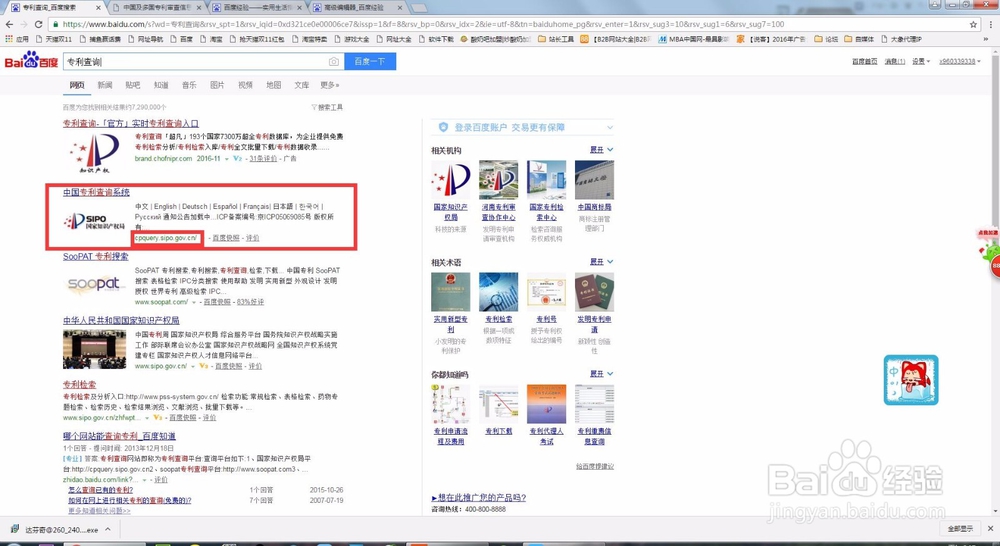Open the 国家知识产权局 institution thumbnail
Viewport: 1000px width, 546px height.
(x=451, y=180)
